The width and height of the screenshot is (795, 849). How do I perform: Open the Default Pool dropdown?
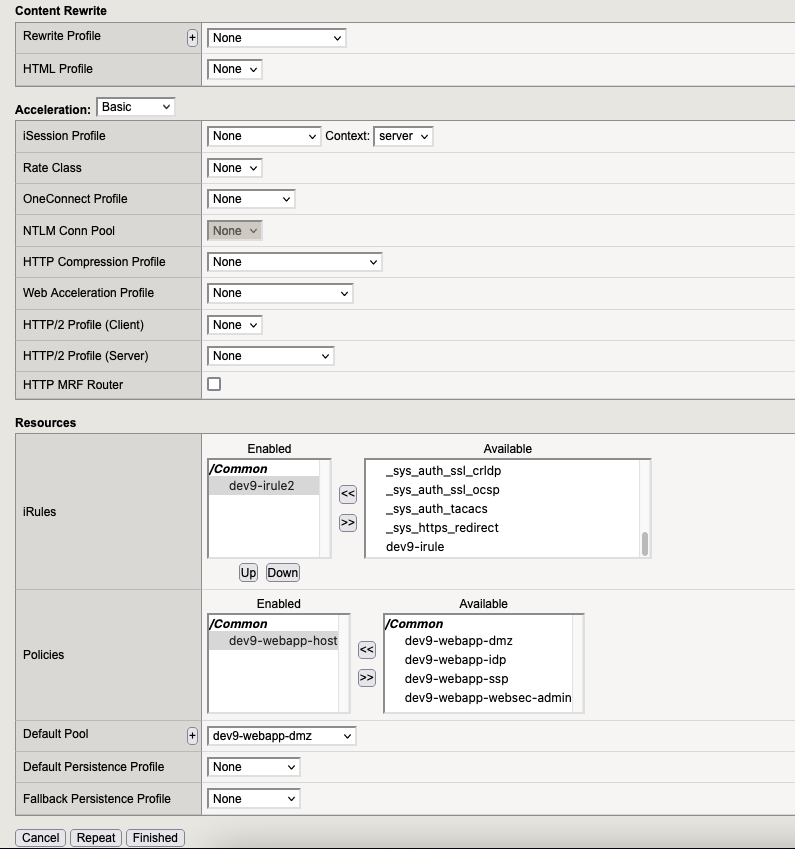(x=281, y=736)
